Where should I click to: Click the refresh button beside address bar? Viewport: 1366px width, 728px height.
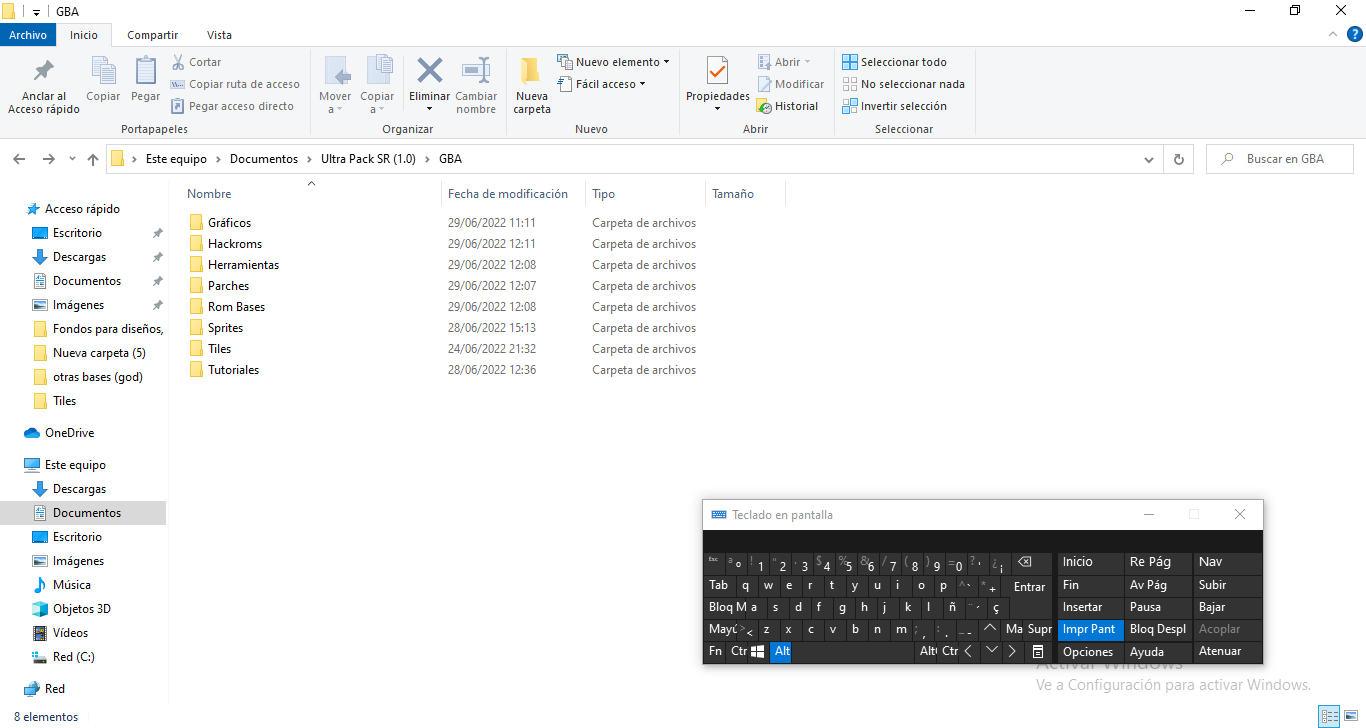tap(1178, 159)
